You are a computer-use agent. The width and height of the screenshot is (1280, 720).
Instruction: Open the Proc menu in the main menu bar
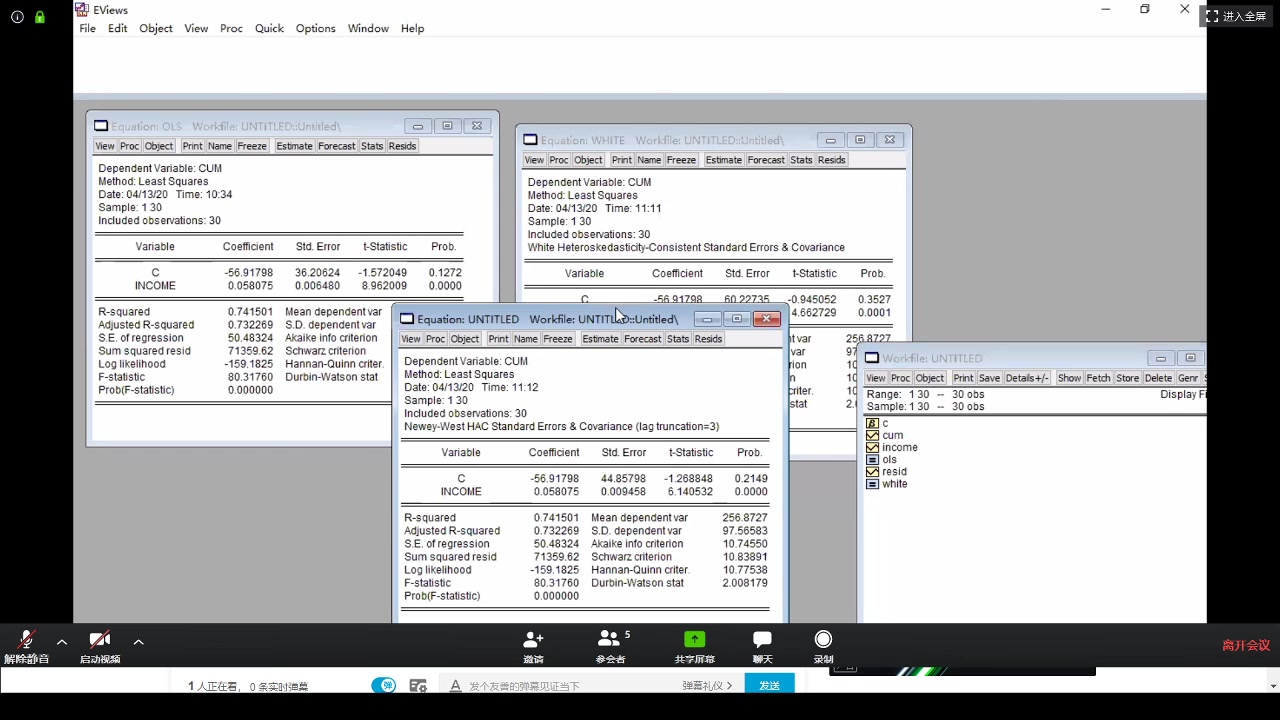click(231, 28)
